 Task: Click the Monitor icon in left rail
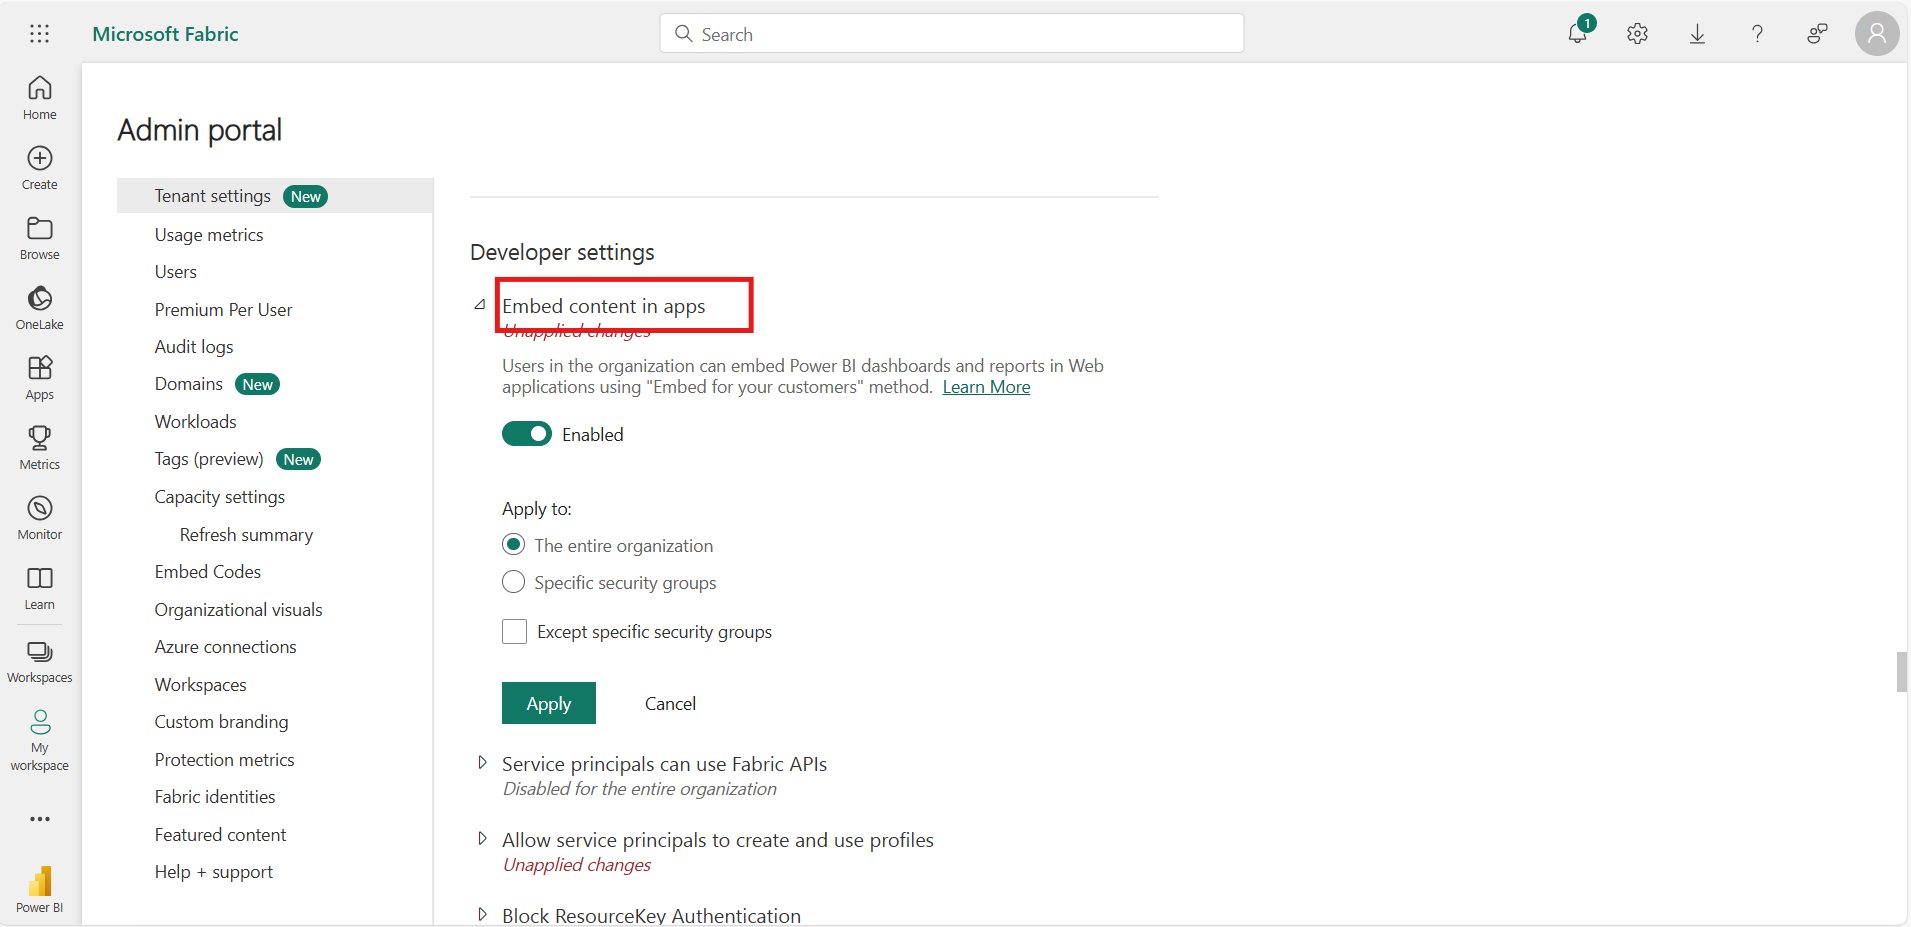click(40, 509)
